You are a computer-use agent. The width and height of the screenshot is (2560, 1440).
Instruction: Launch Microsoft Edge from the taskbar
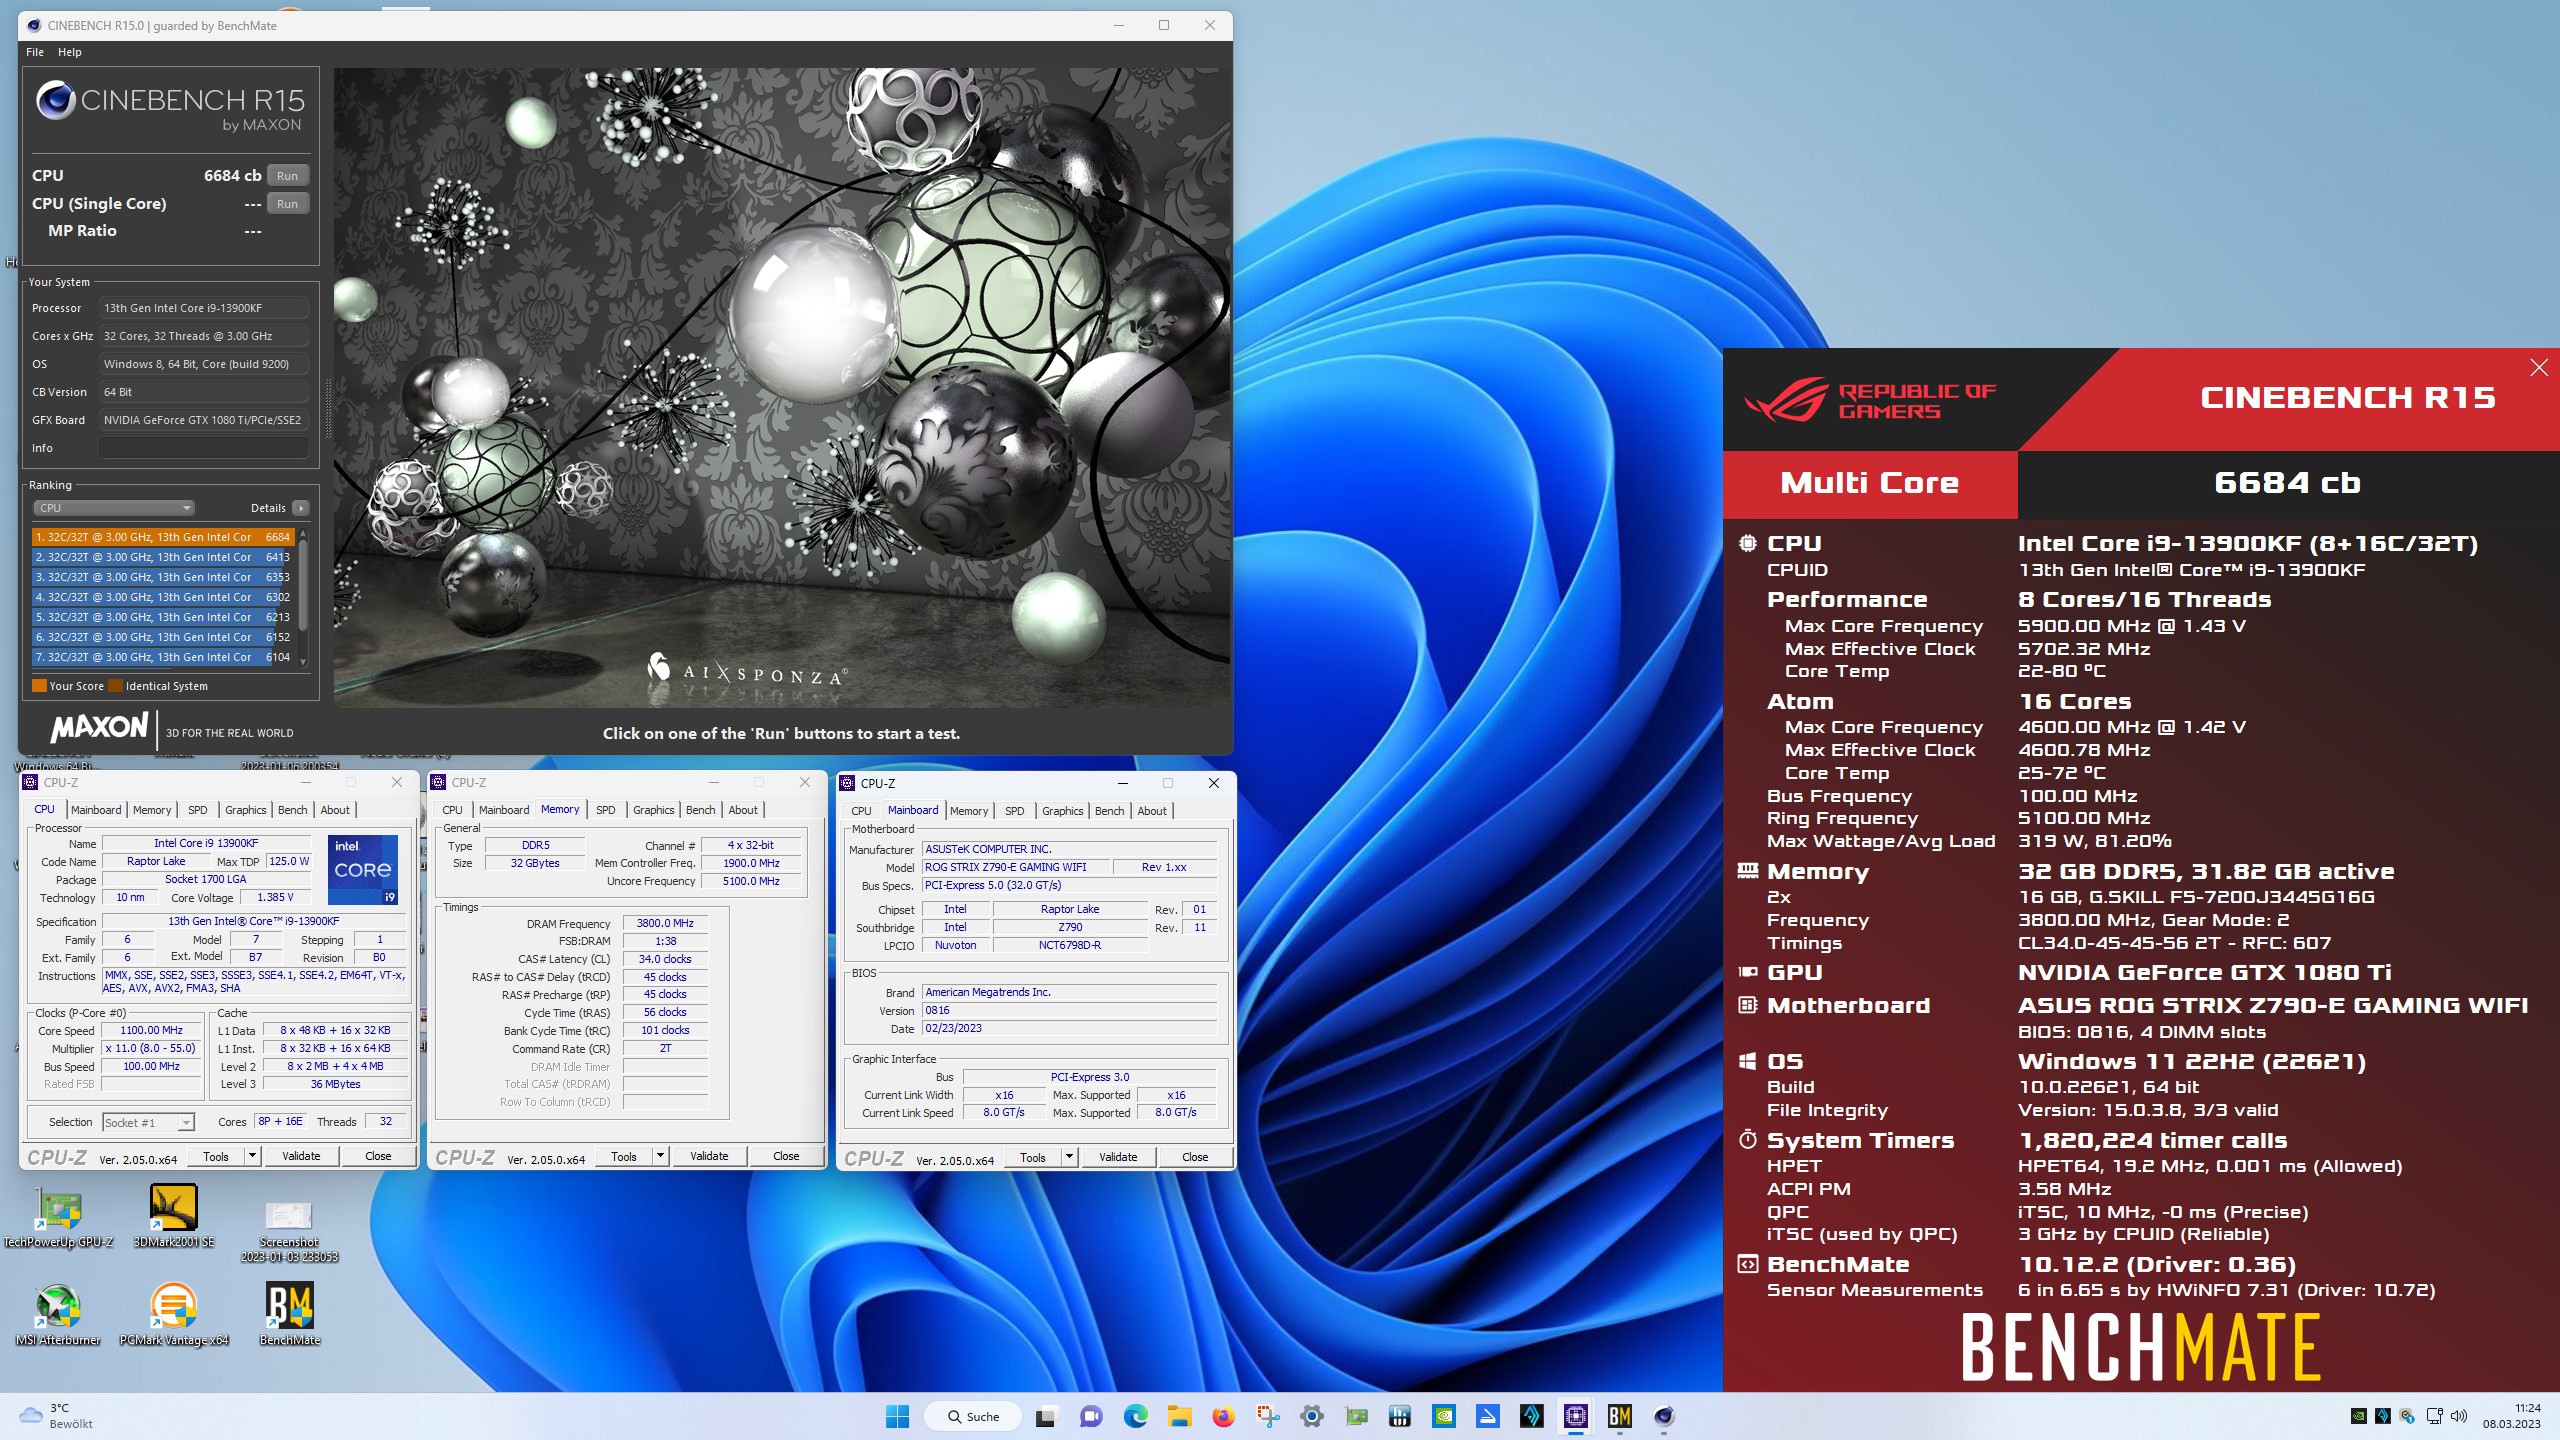pos(1135,1416)
